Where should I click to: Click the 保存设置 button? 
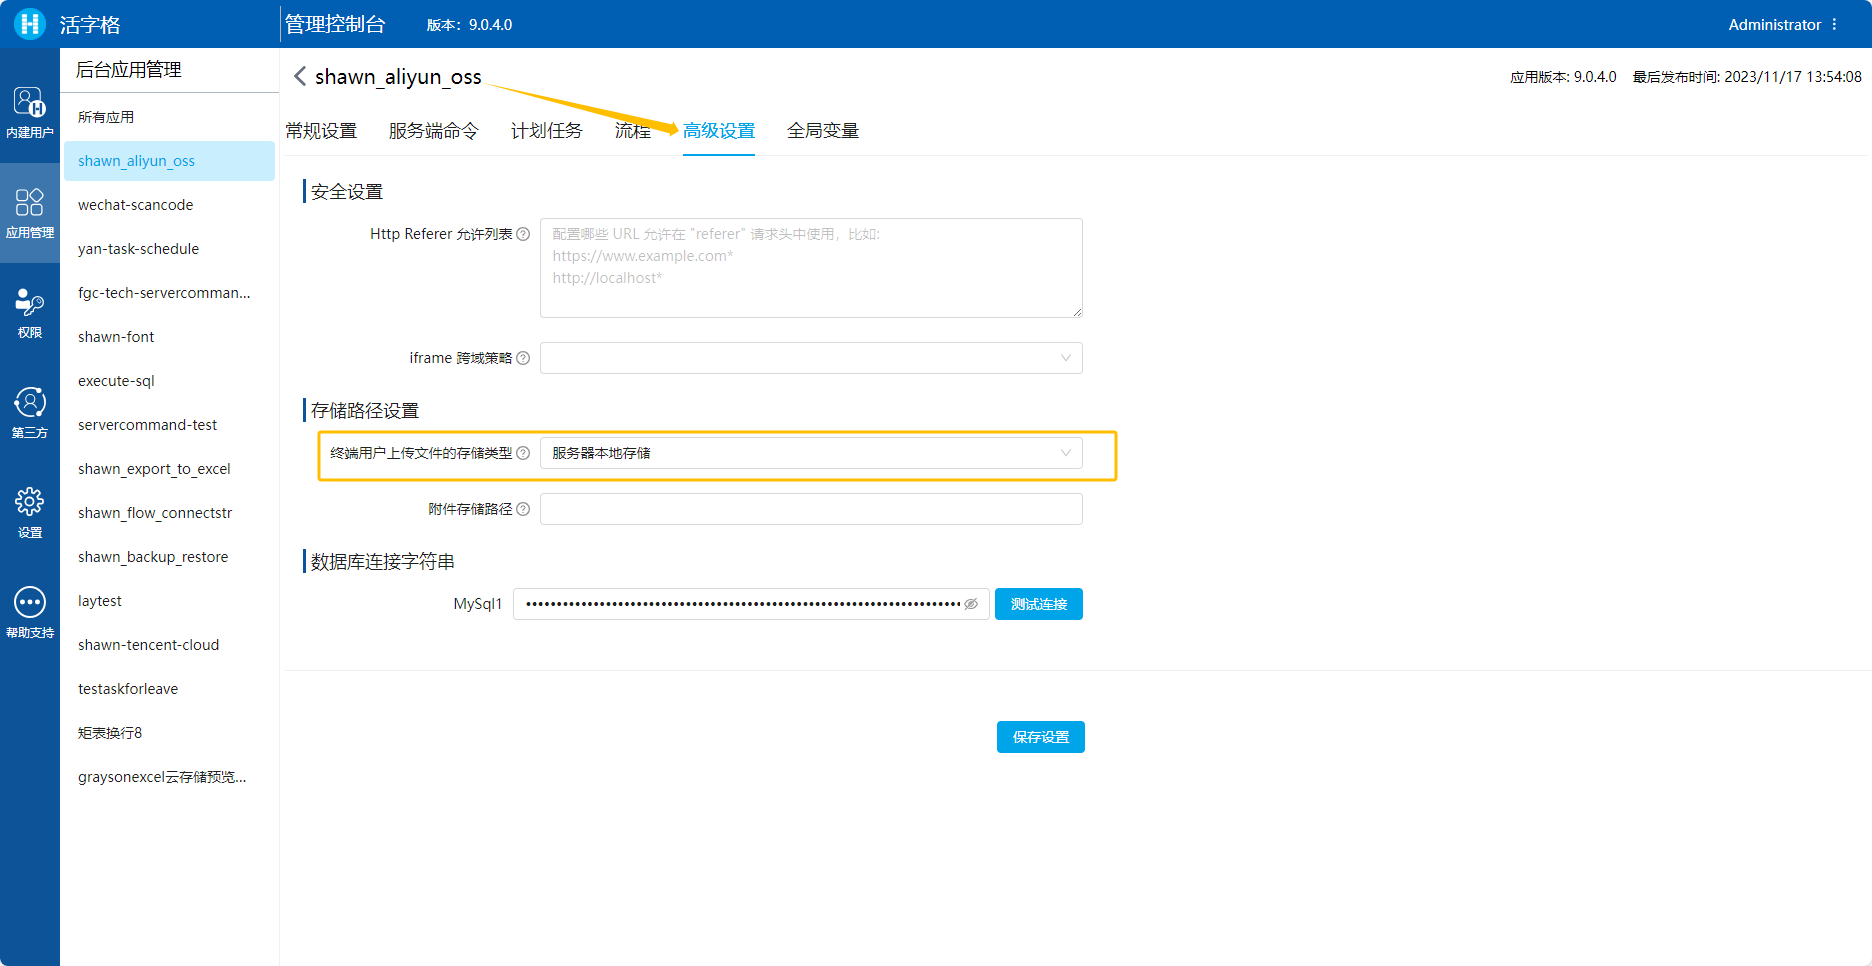pos(1040,737)
